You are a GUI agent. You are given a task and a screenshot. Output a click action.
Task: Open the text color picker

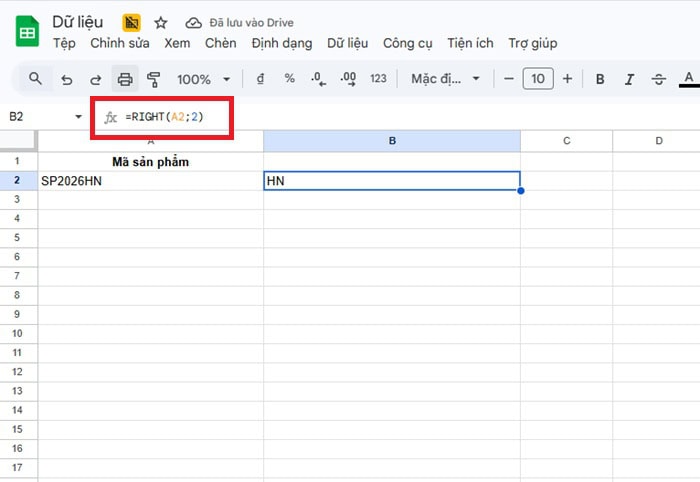687,79
